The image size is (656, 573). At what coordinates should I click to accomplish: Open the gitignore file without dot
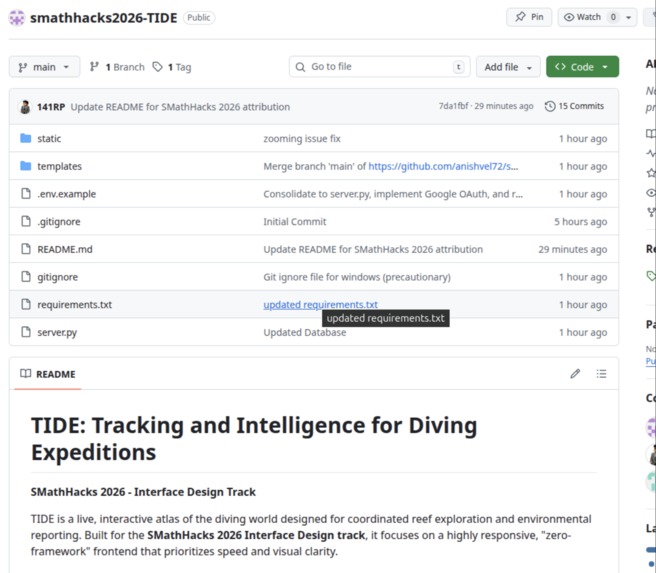(x=57, y=277)
